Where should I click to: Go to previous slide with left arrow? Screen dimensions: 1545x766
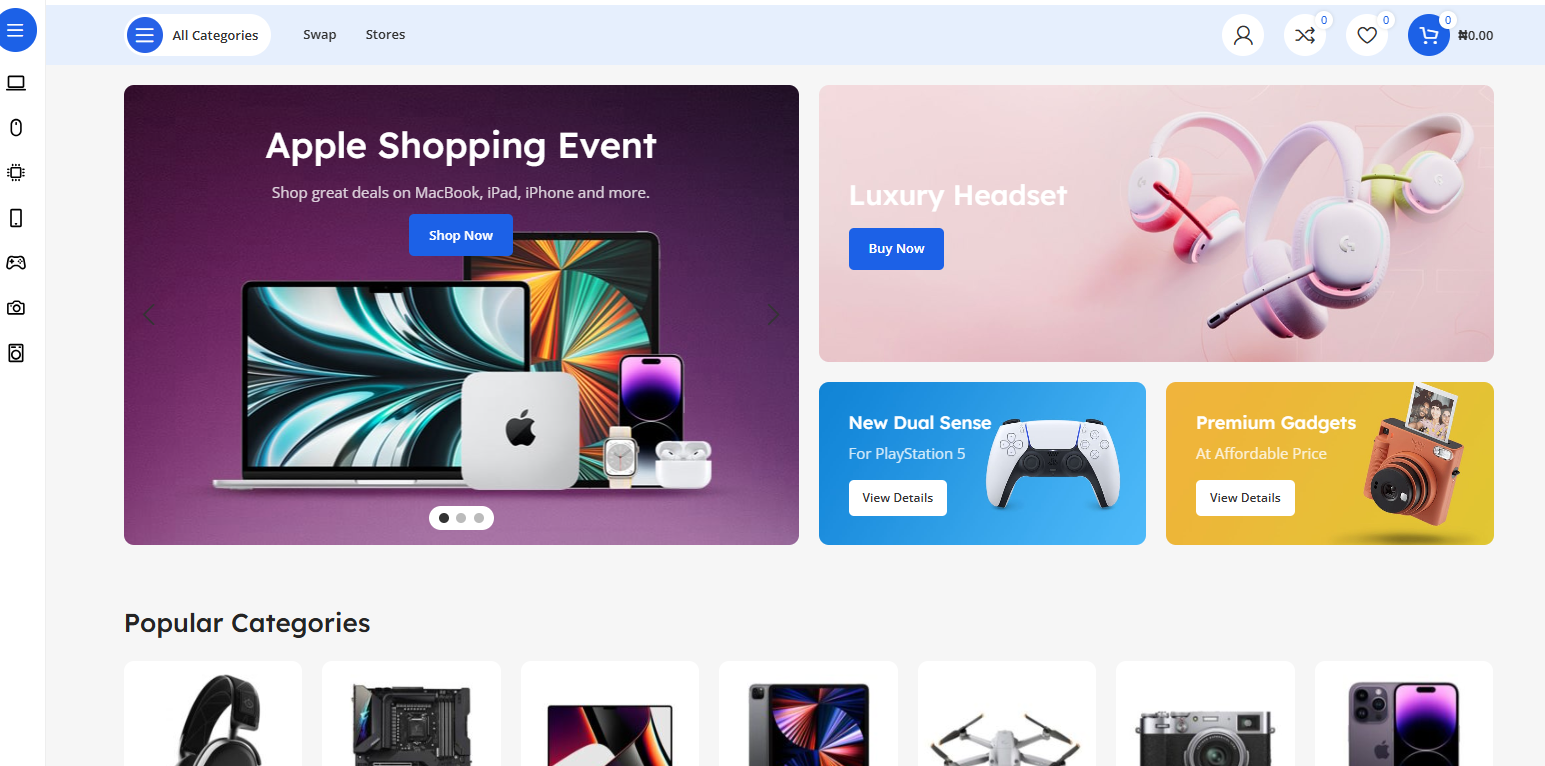coord(150,315)
